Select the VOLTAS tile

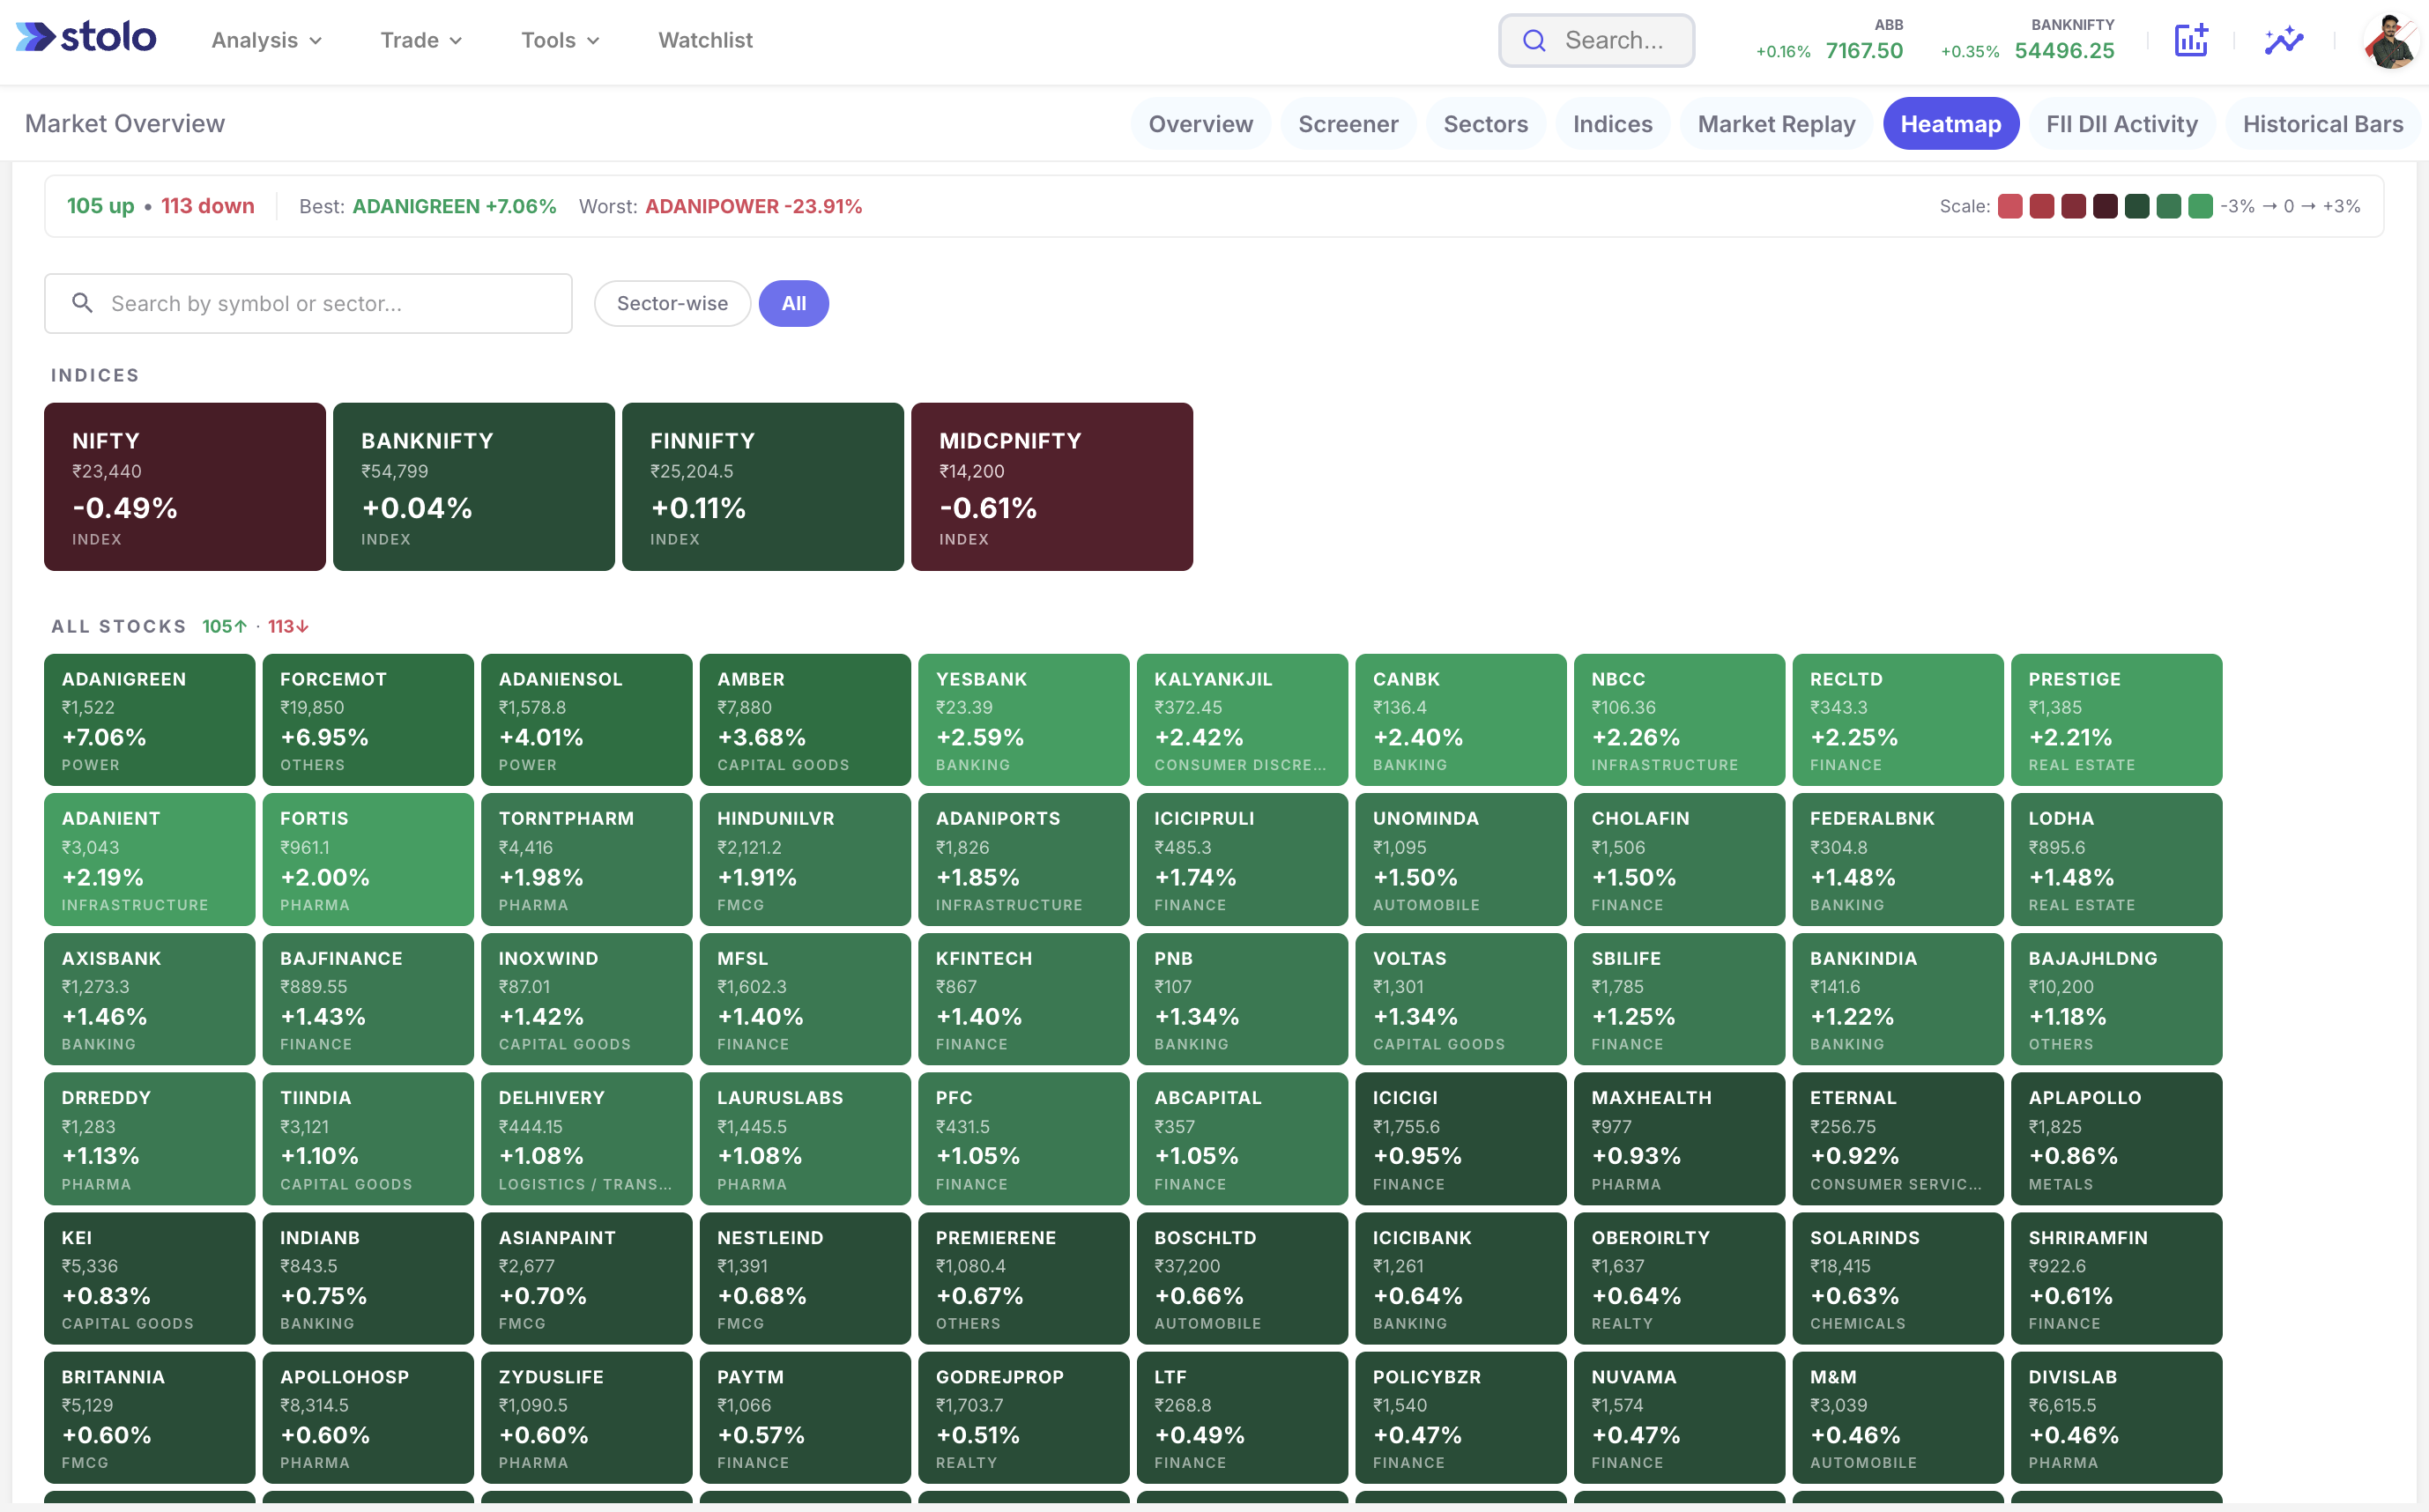1461,999
